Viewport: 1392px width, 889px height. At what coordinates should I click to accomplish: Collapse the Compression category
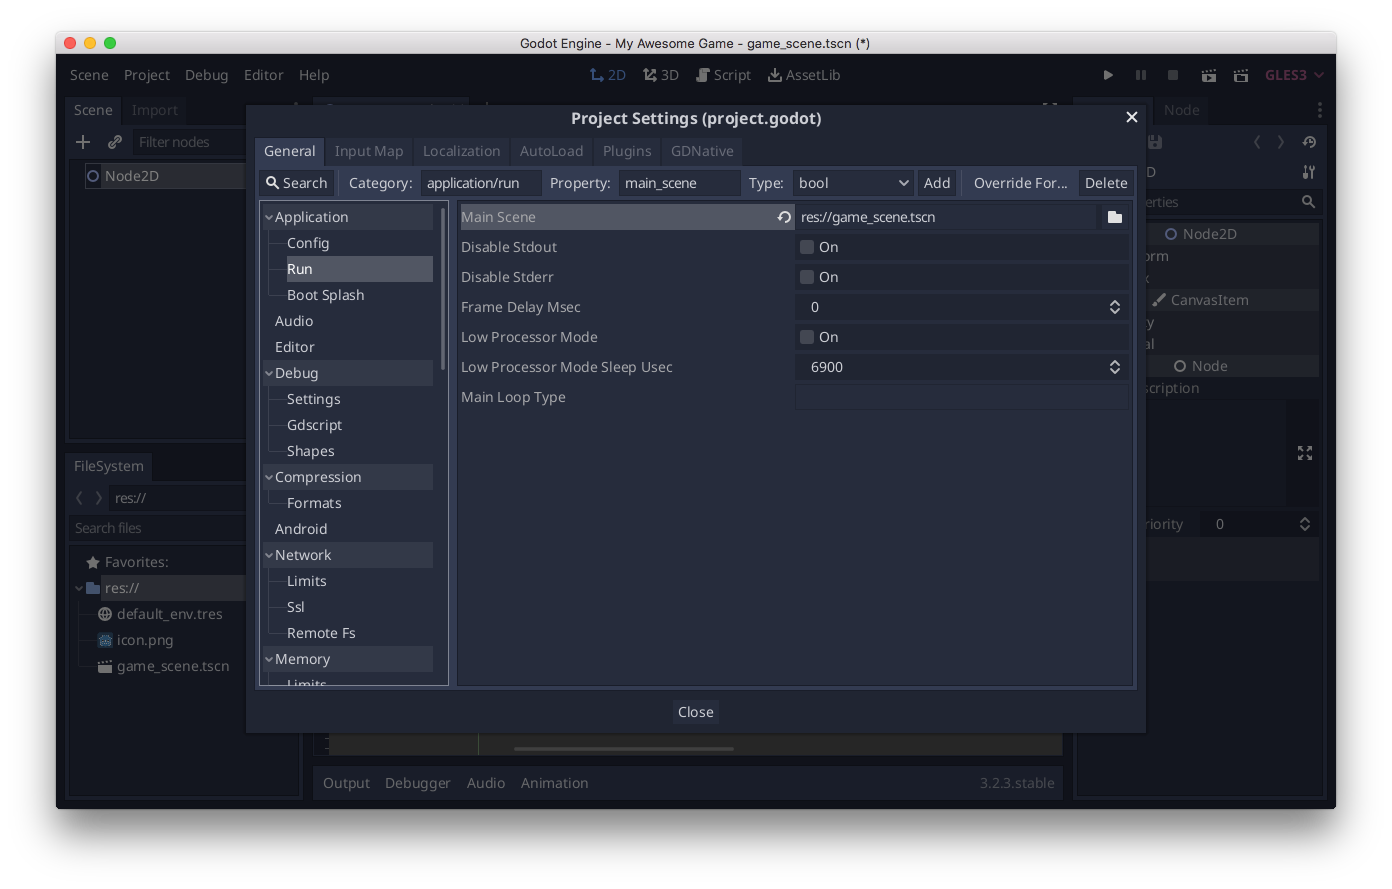(269, 477)
